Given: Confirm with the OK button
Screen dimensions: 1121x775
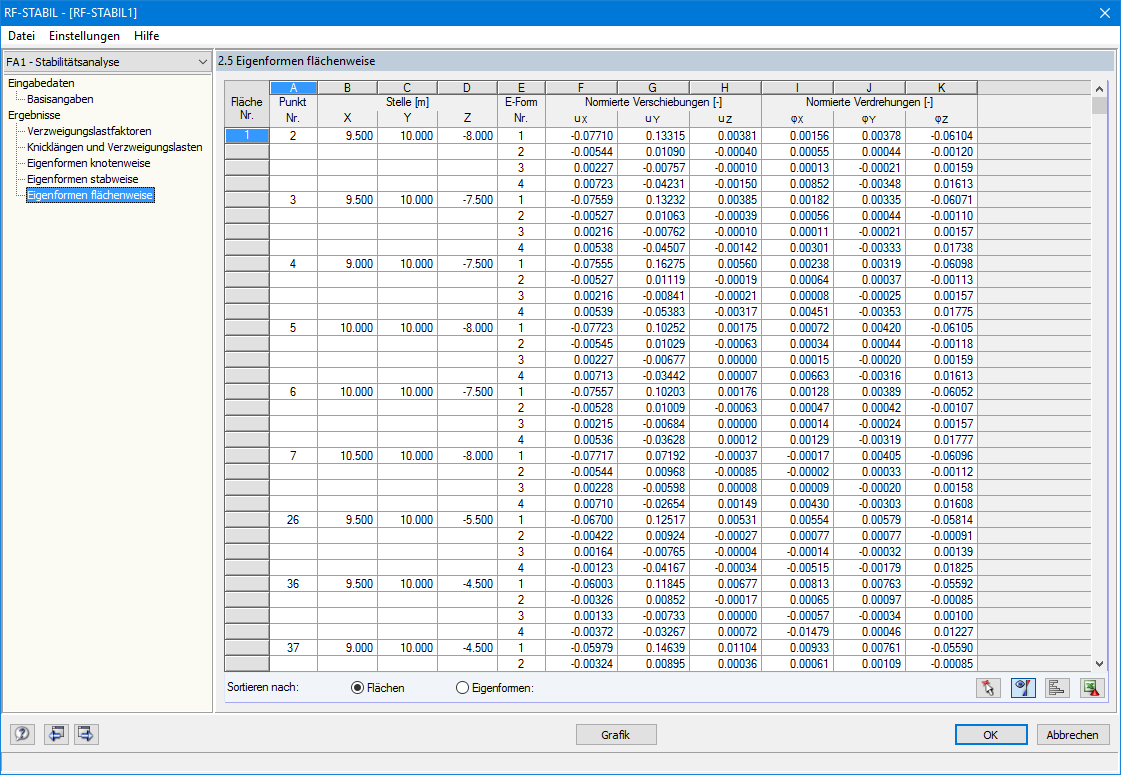Looking at the screenshot, I should click(990, 734).
